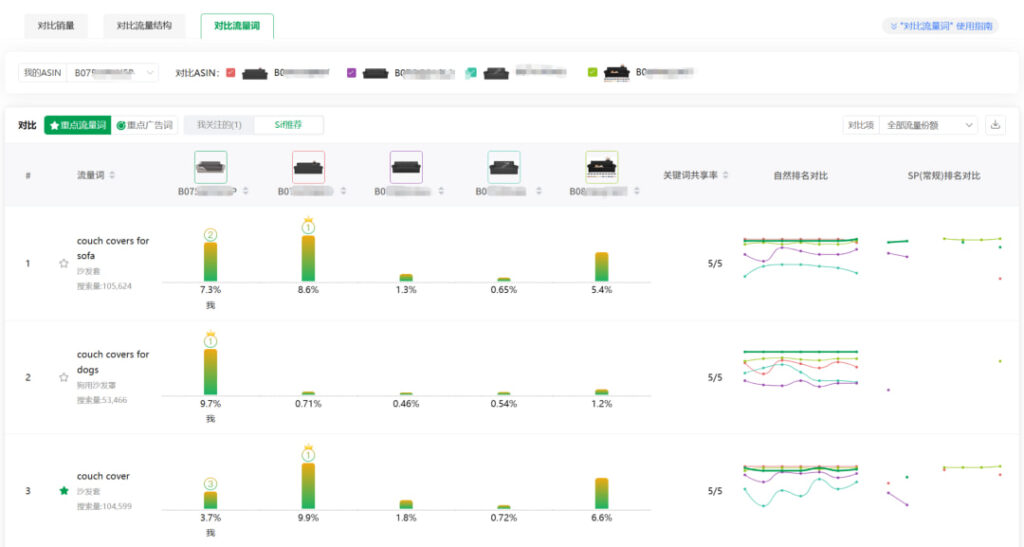Star the 'couch covers for dogs' keyword
Viewport: 1024px width, 547px height.
tap(64, 378)
